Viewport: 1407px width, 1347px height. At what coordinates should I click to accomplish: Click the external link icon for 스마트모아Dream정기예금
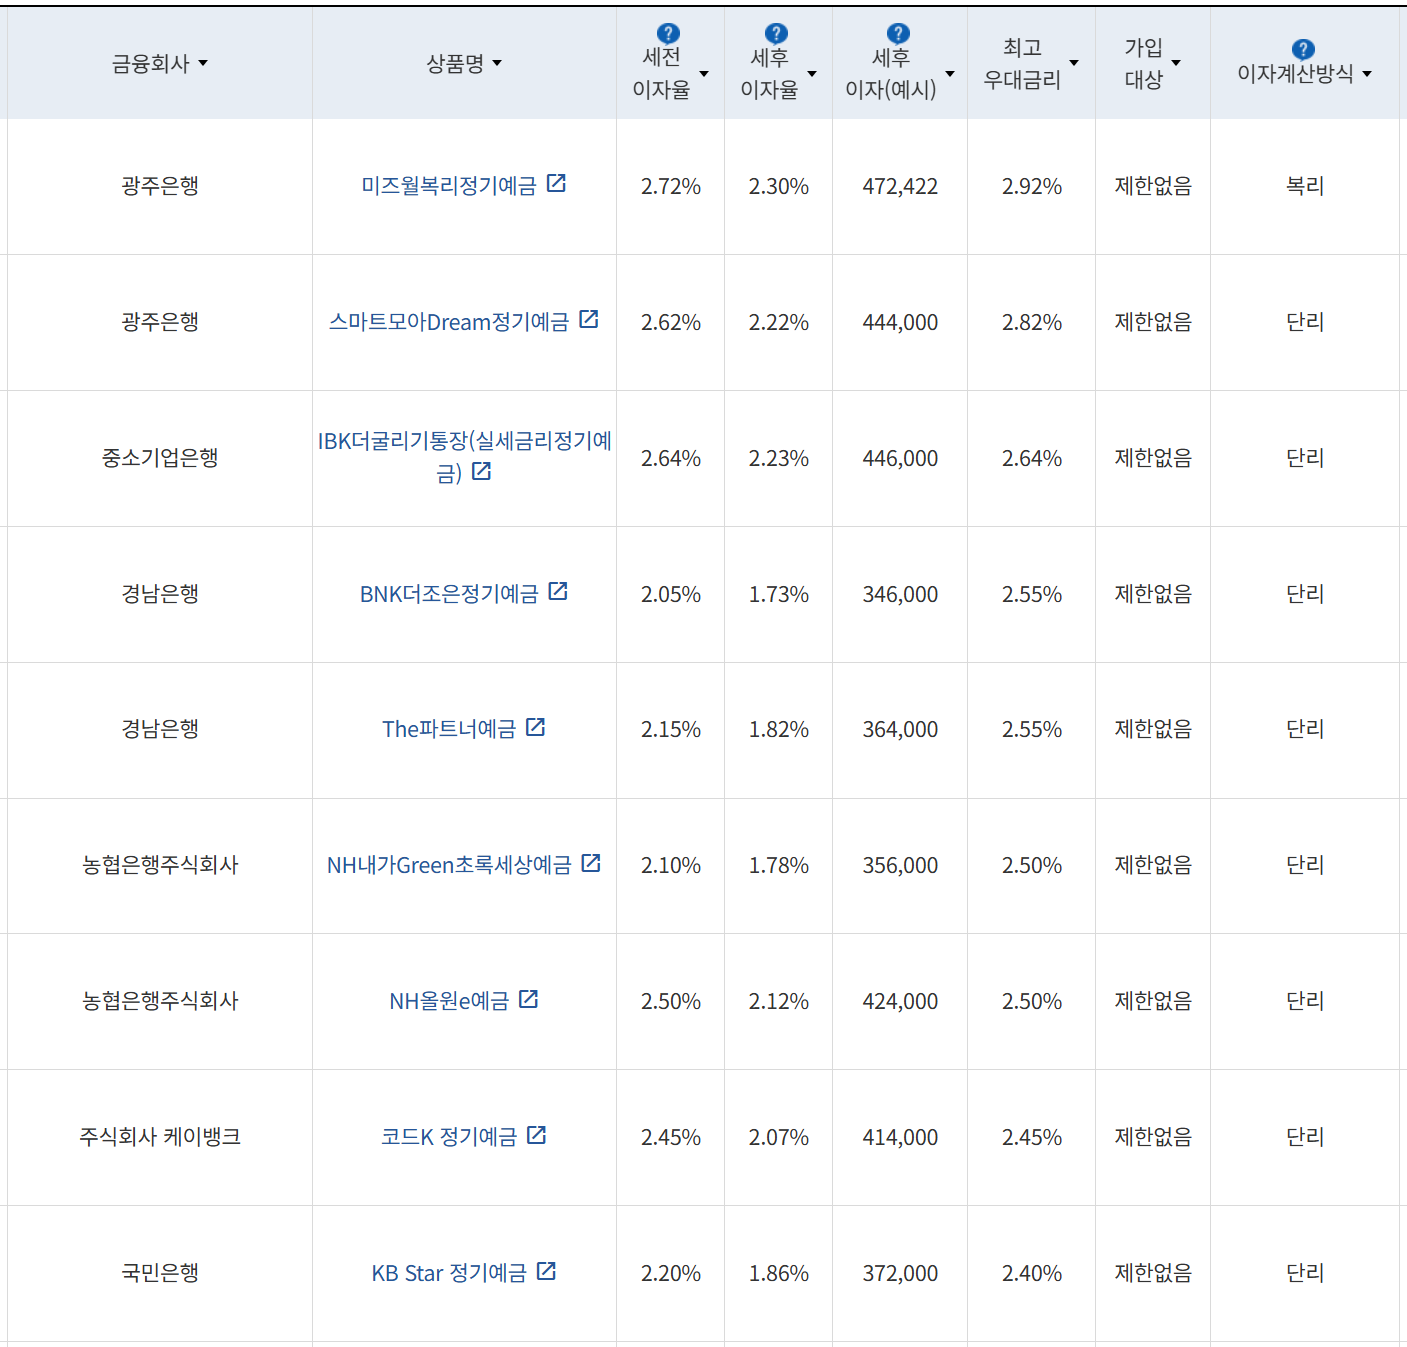click(591, 320)
